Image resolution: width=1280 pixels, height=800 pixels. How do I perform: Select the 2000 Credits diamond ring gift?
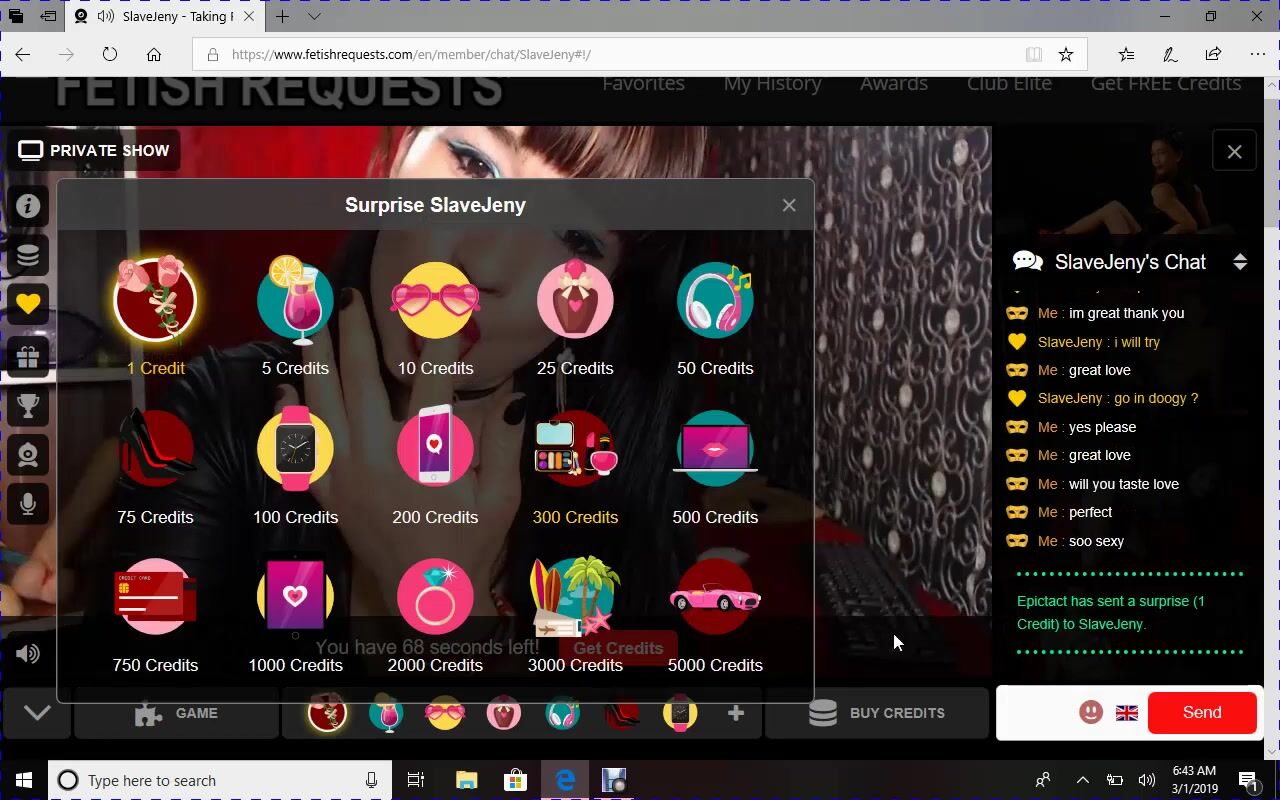435,598
